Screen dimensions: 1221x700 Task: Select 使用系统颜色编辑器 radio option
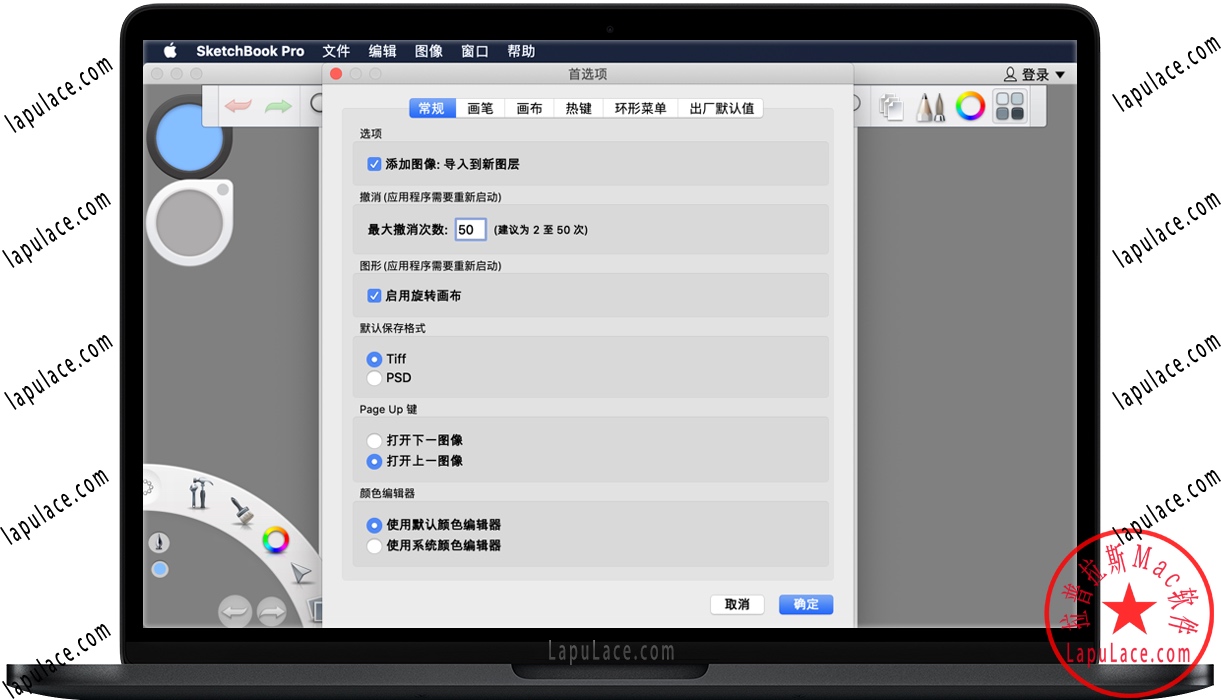pyautogui.click(x=374, y=546)
